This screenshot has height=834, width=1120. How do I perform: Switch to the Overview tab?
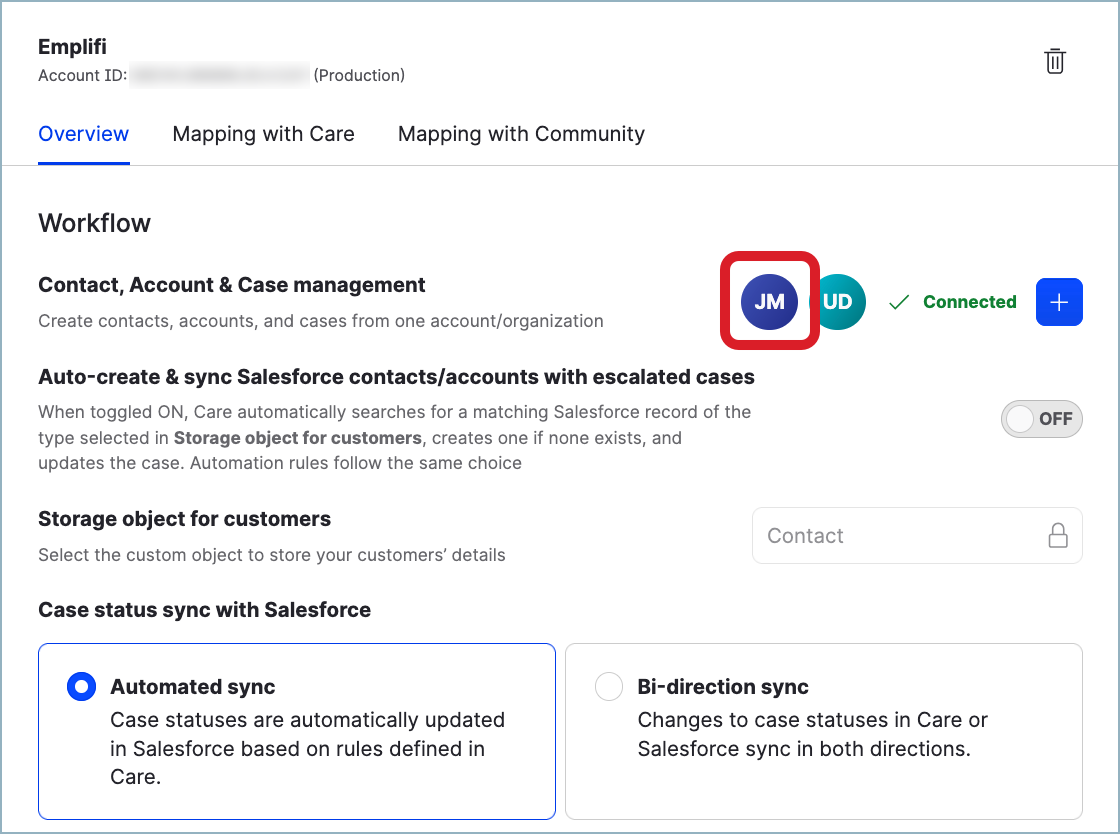84,134
